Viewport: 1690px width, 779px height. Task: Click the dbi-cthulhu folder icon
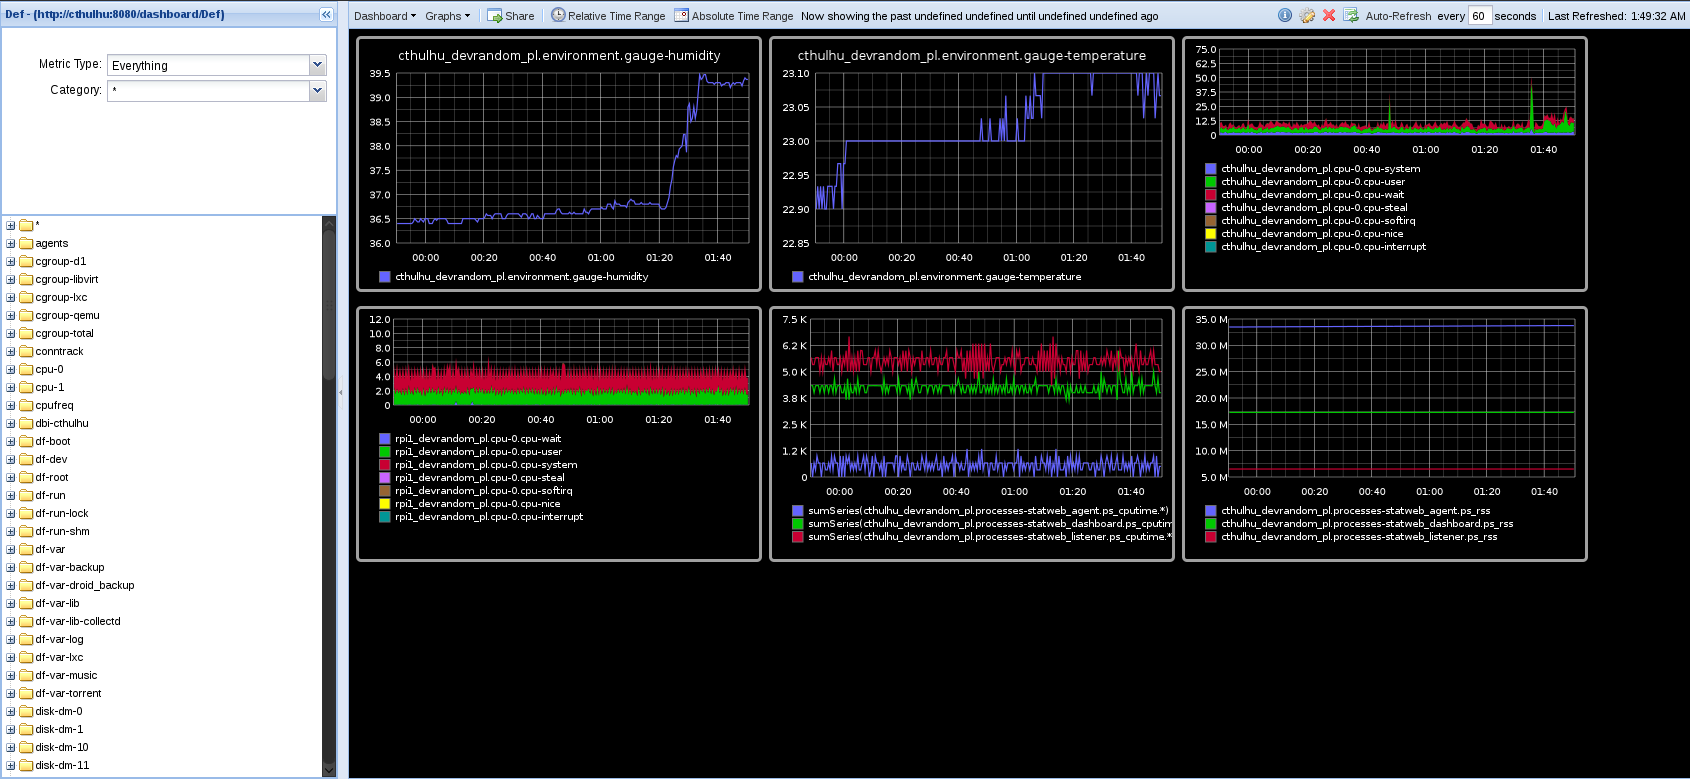point(26,423)
